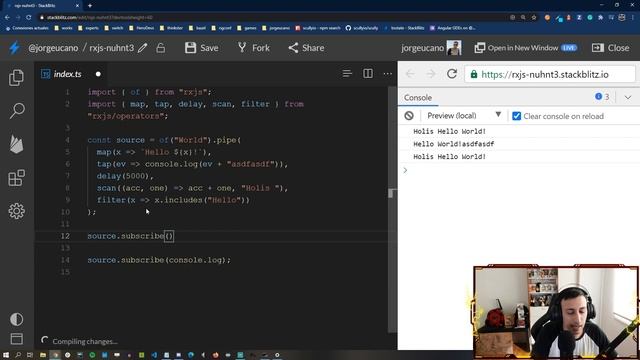Click the unsaved dot on index.ts tab

[x=98, y=74]
